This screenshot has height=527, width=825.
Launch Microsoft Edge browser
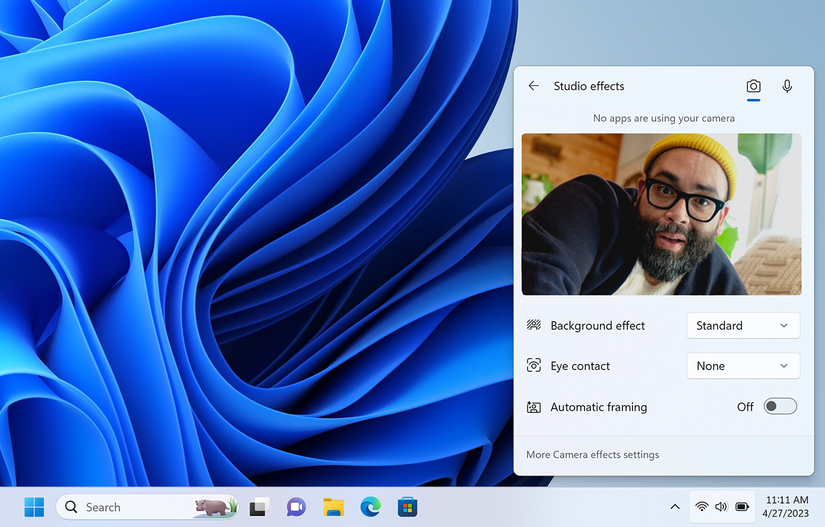[370, 507]
